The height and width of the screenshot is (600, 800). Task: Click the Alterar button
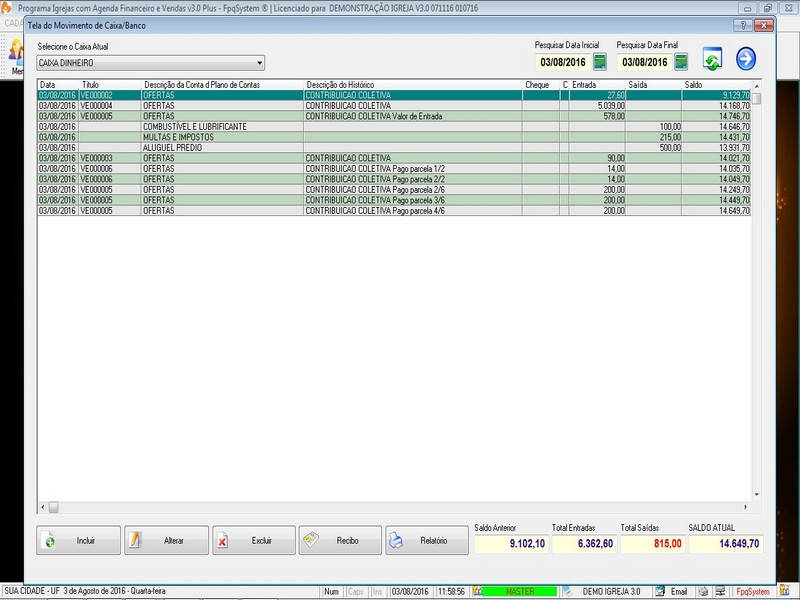tap(166, 540)
